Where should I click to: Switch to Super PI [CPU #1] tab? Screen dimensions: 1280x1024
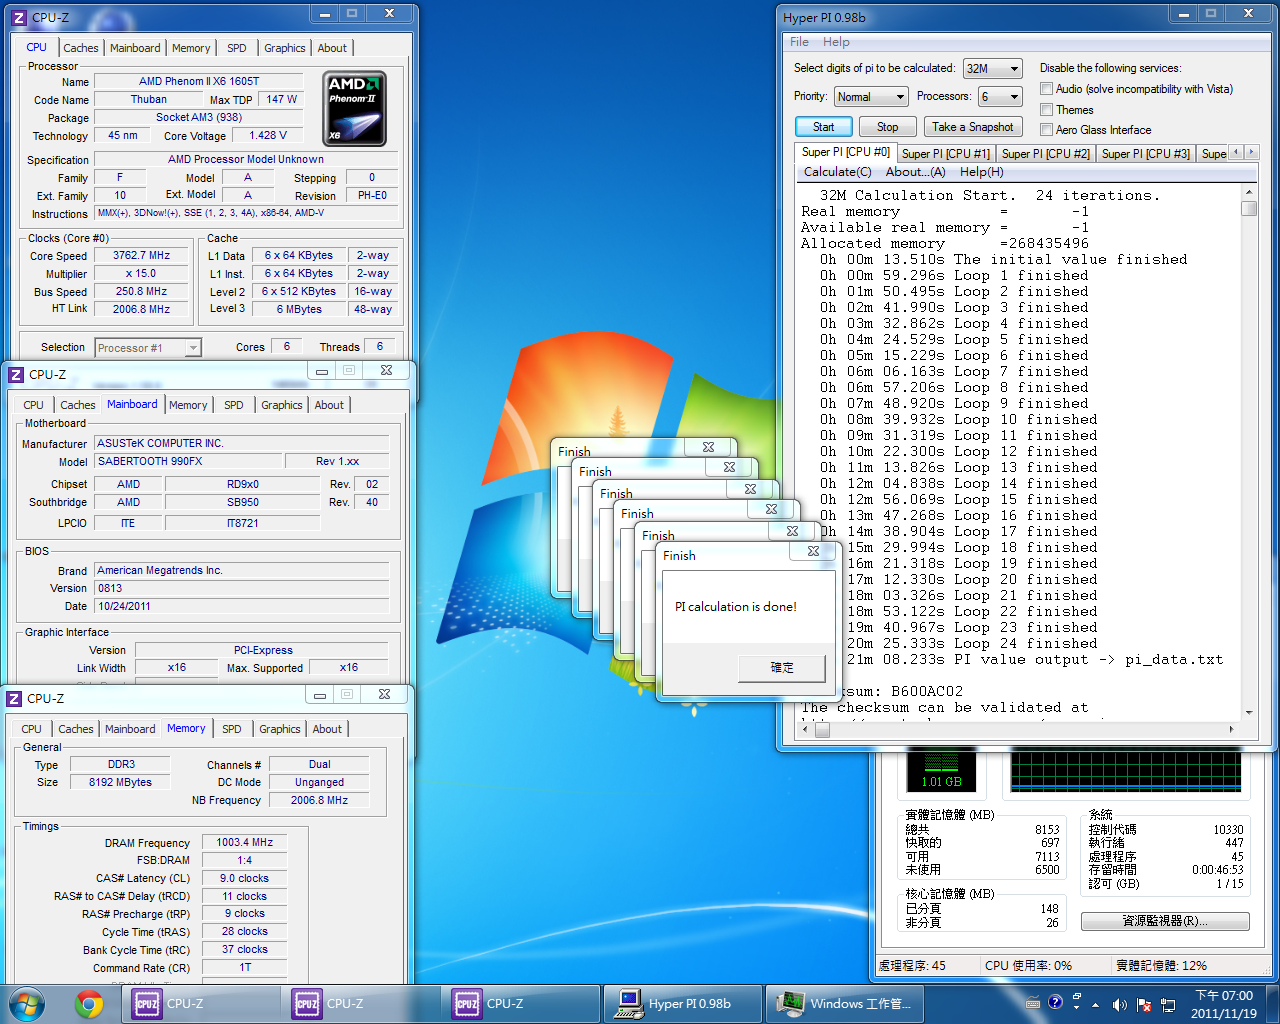tap(945, 154)
